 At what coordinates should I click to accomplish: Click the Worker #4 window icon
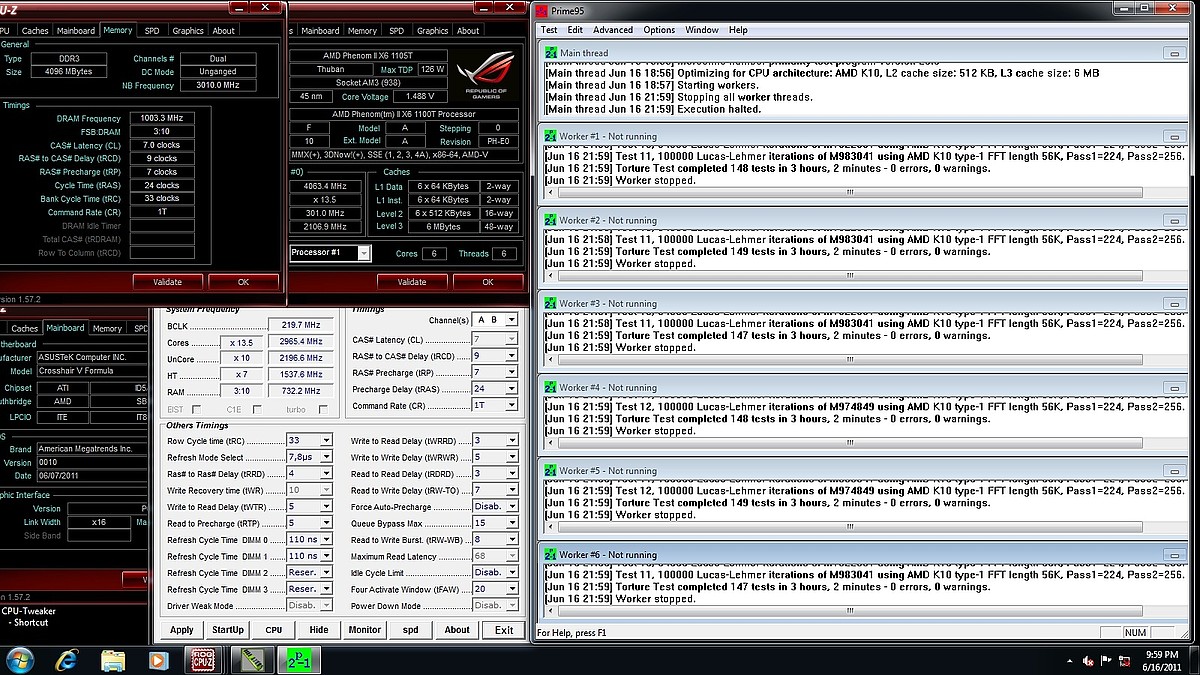(x=551, y=387)
